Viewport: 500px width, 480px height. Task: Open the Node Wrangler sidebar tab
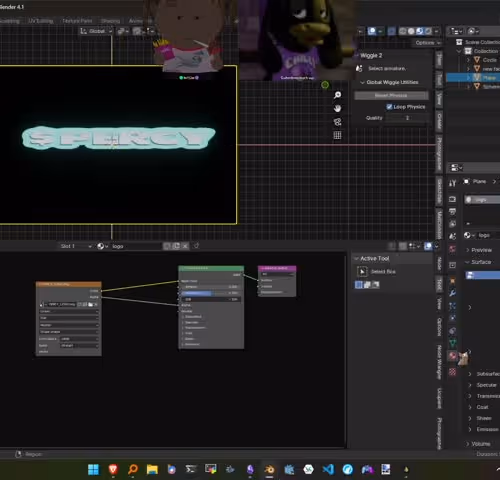(x=439, y=362)
